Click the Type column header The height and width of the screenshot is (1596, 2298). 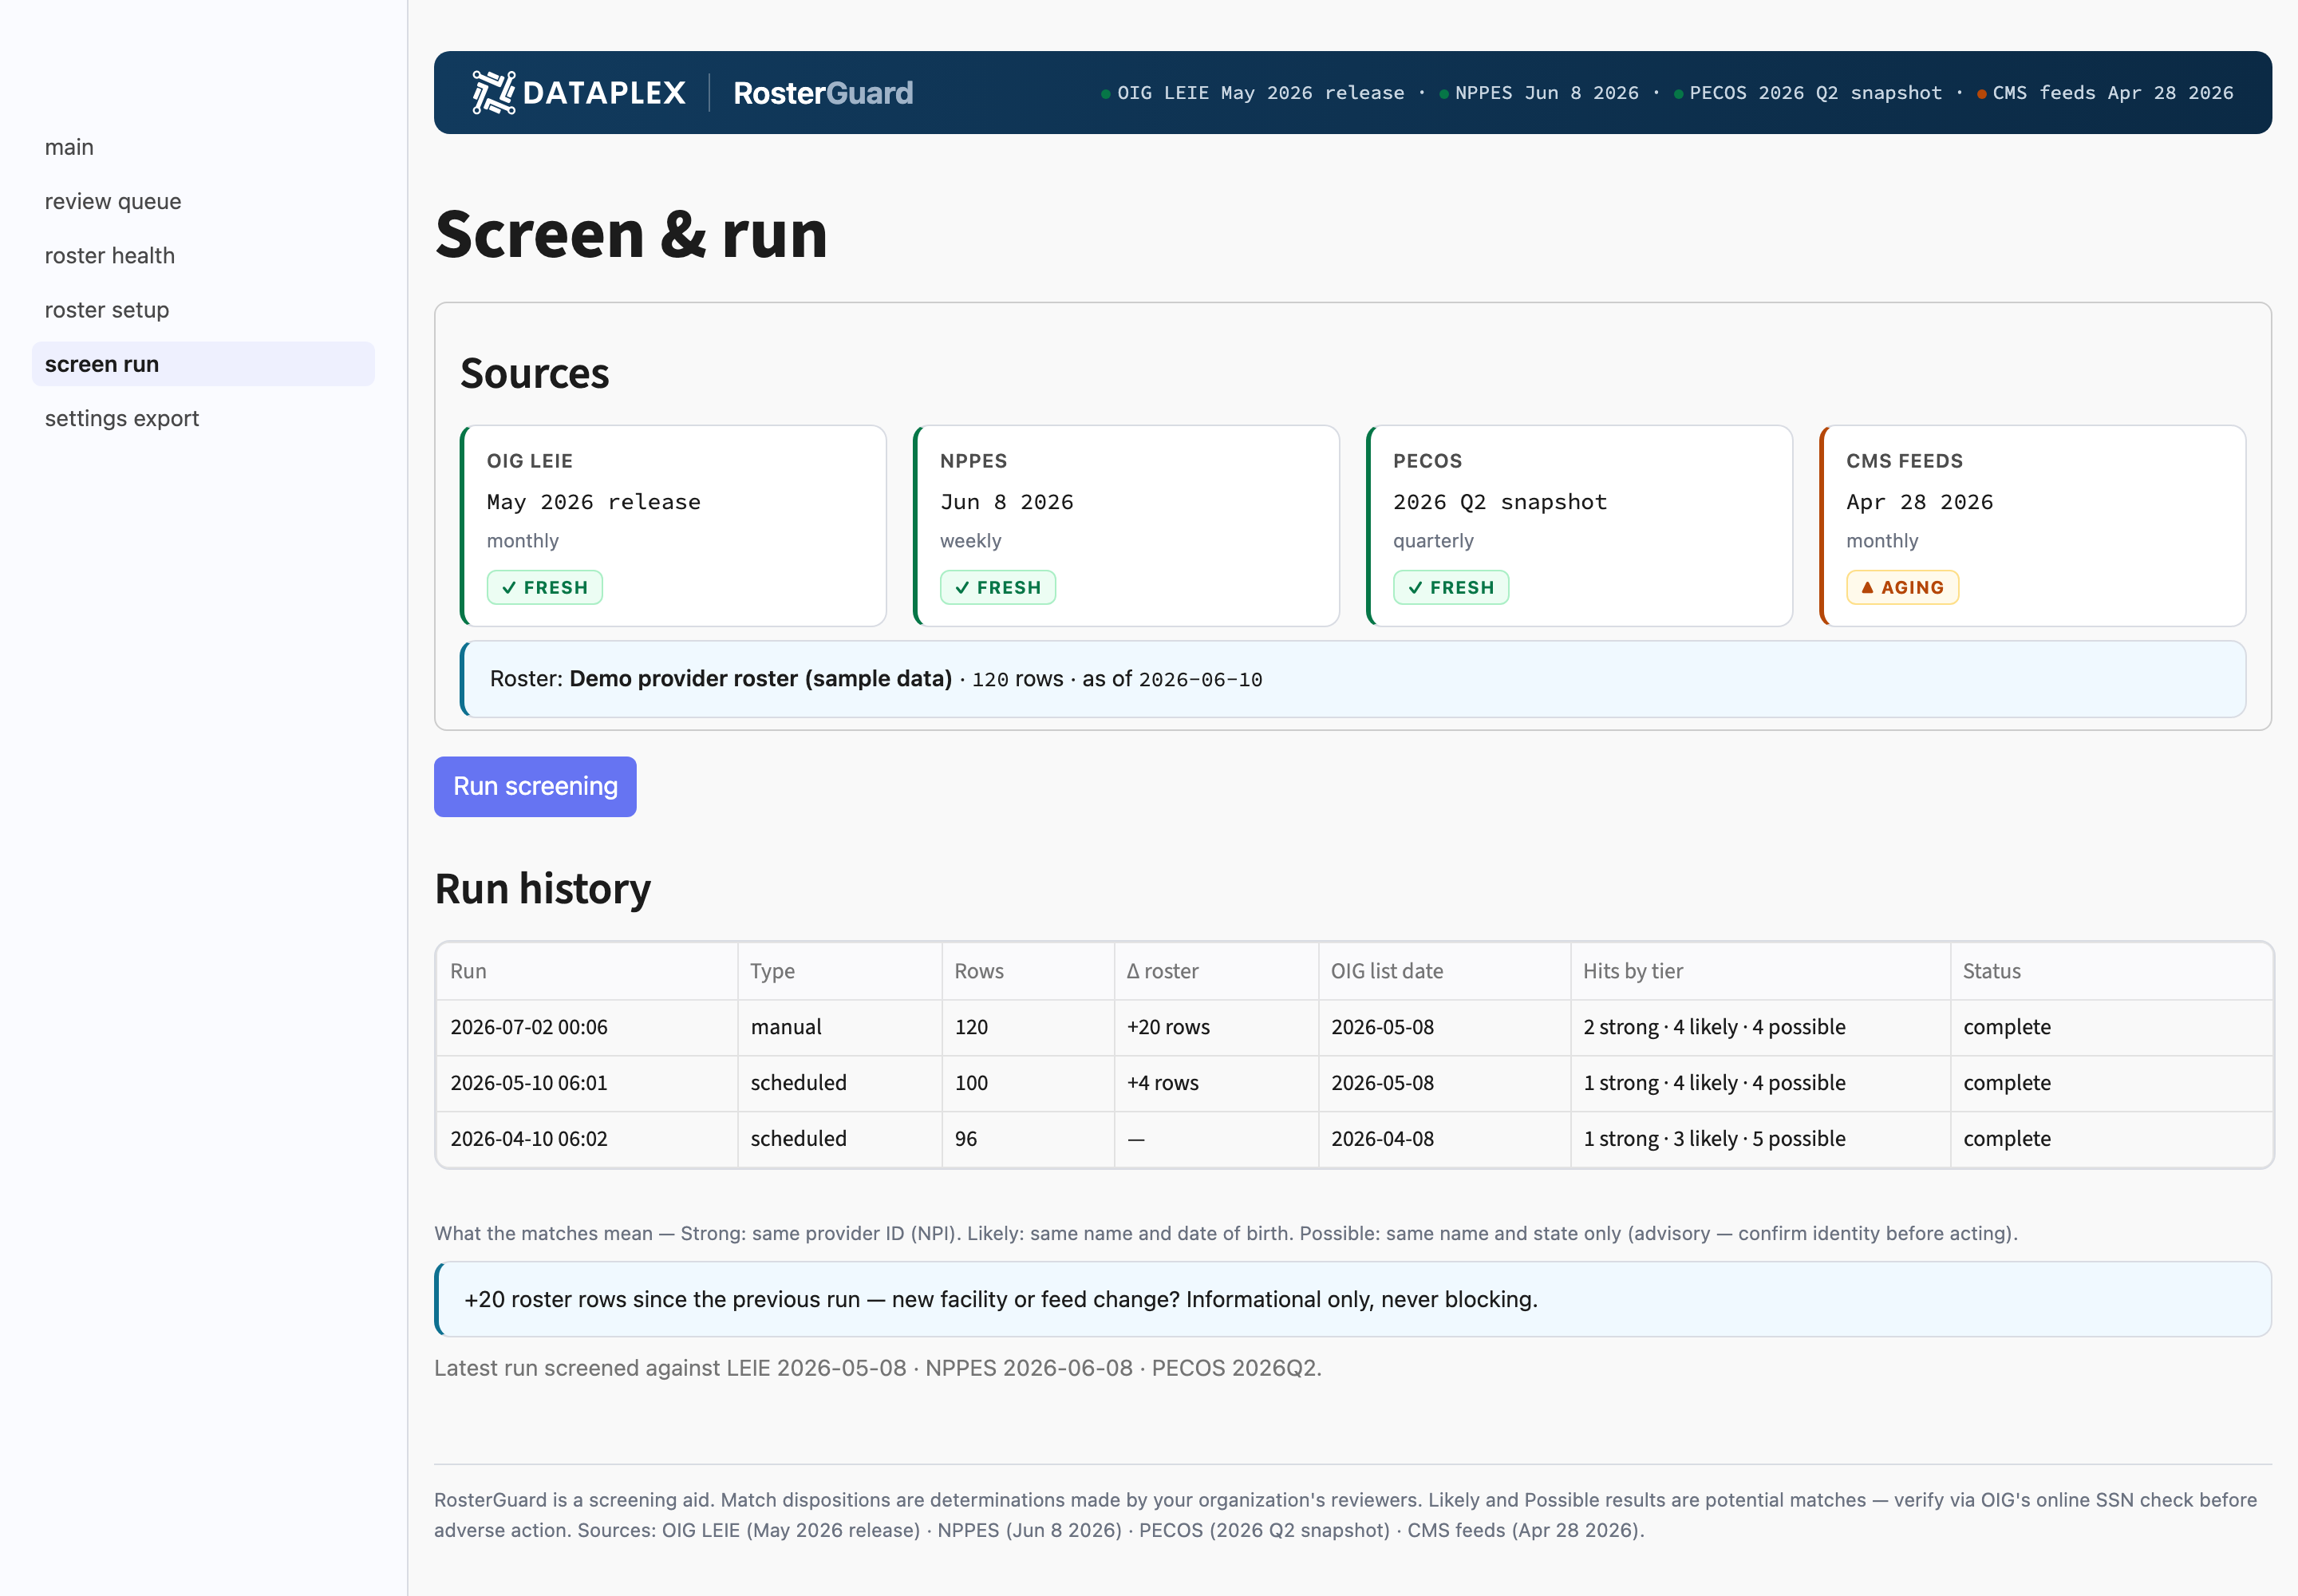click(x=840, y=971)
